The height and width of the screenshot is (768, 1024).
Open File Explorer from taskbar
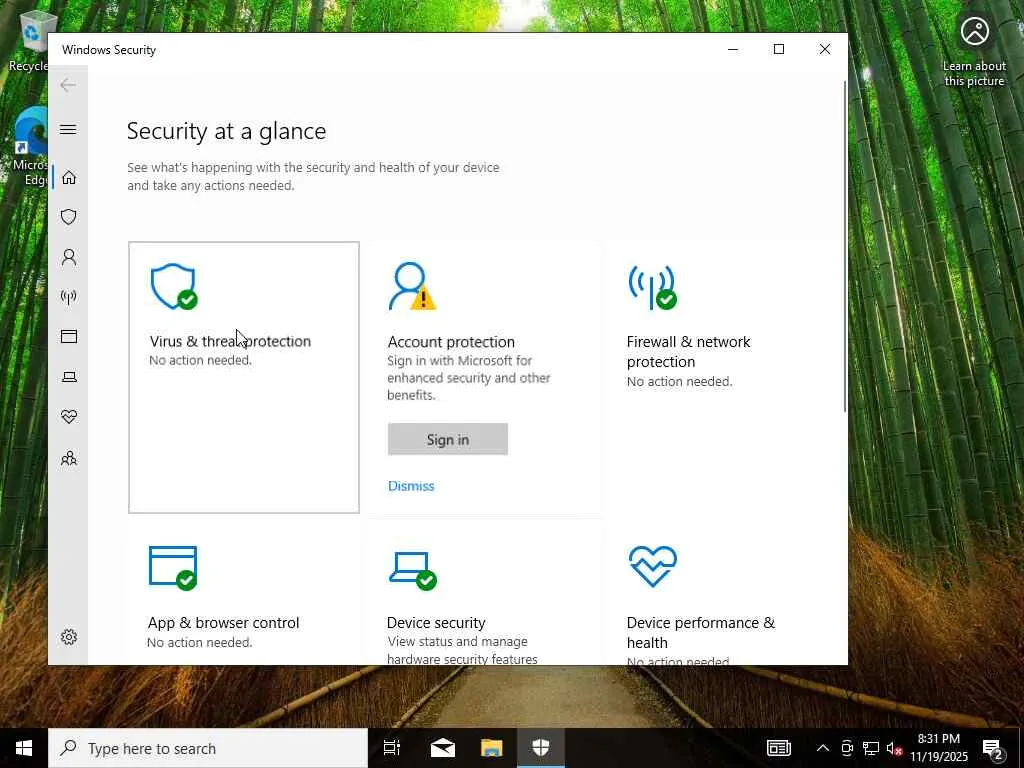[492, 748]
